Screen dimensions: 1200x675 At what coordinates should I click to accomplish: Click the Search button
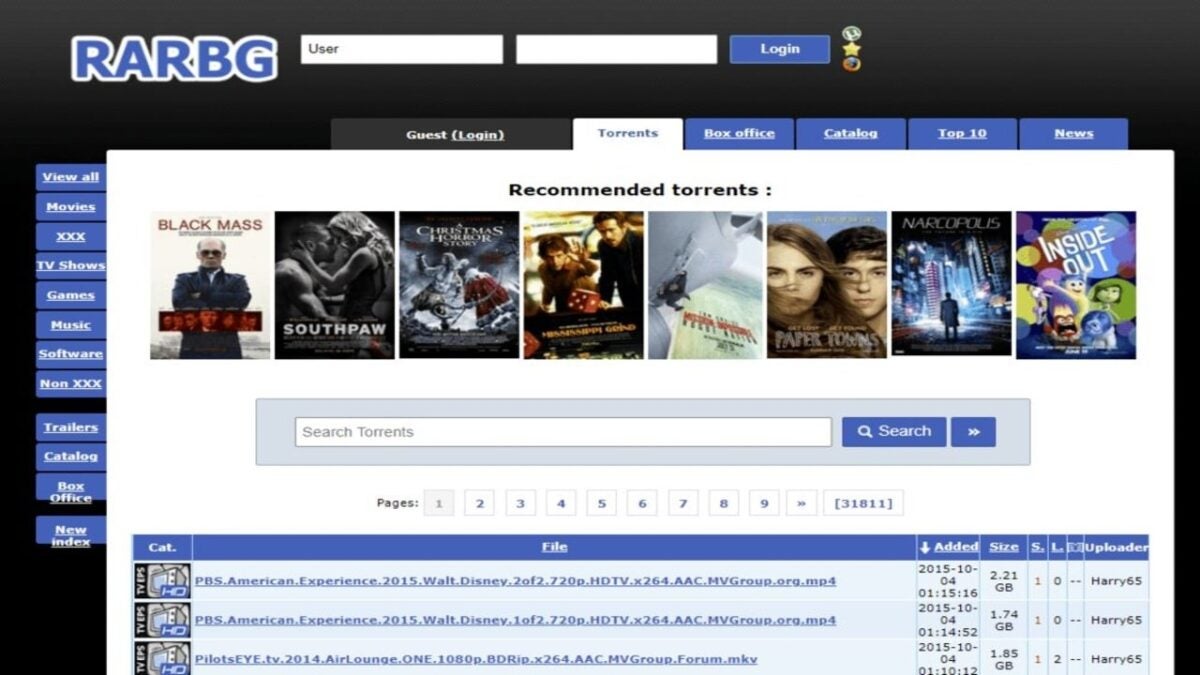tap(894, 432)
